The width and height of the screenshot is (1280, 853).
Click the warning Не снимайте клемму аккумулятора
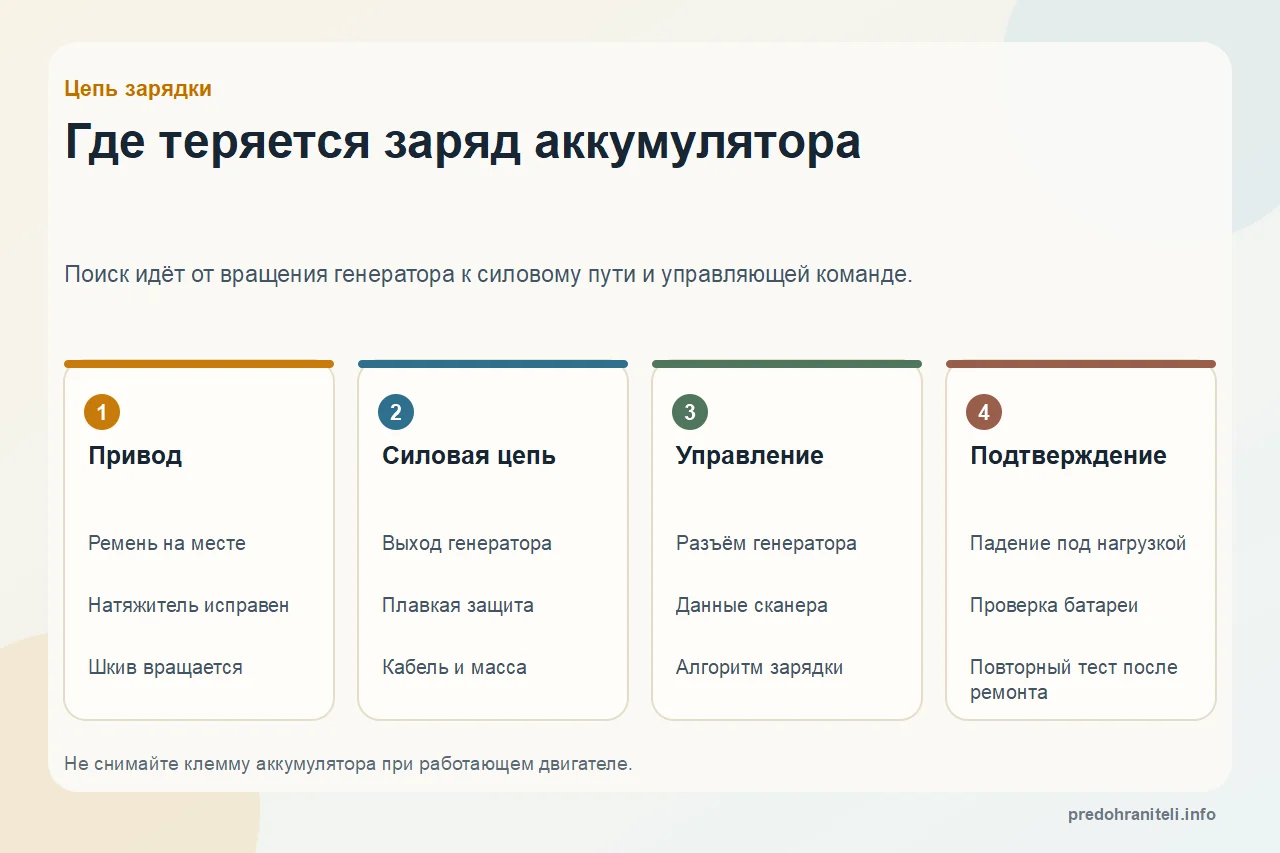pyautogui.click(x=348, y=764)
